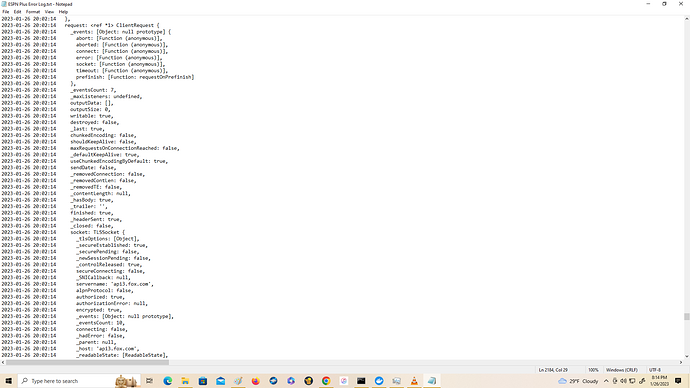690x388 pixels.
Task: Click the line '_maxListeners: undefined,'
Action: 106,96
